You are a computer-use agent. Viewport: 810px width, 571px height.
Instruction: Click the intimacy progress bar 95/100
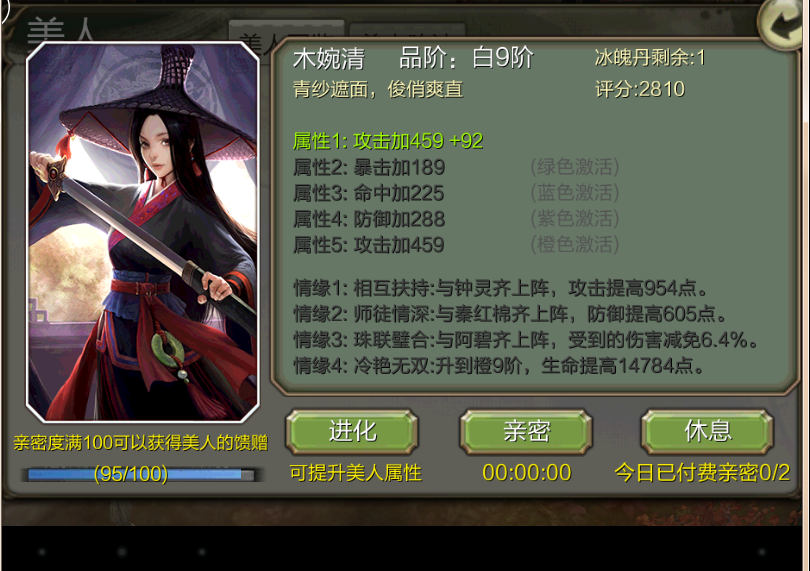point(141,474)
